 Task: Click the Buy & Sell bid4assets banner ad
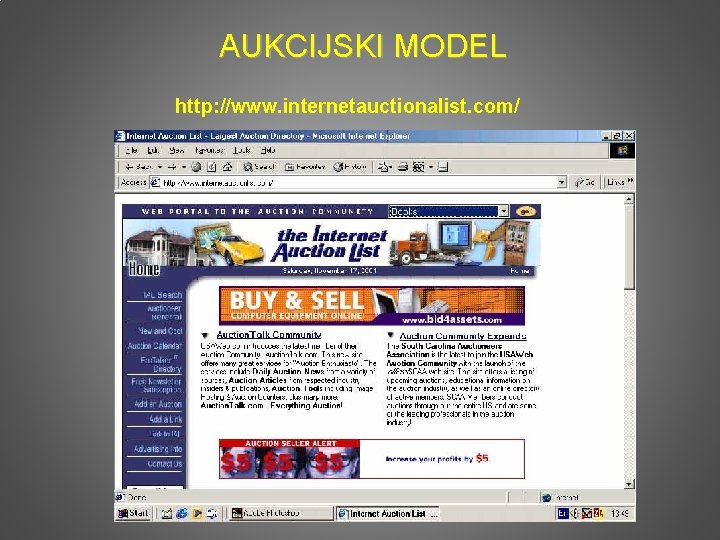pyautogui.click(x=372, y=306)
